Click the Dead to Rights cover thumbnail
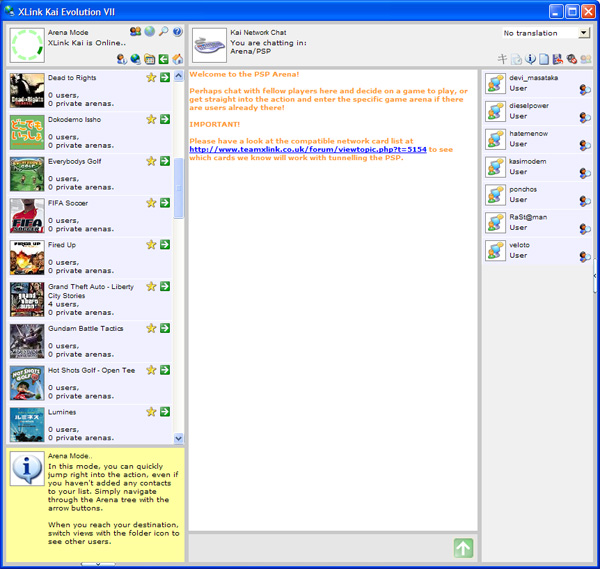600x569 pixels. [27, 90]
